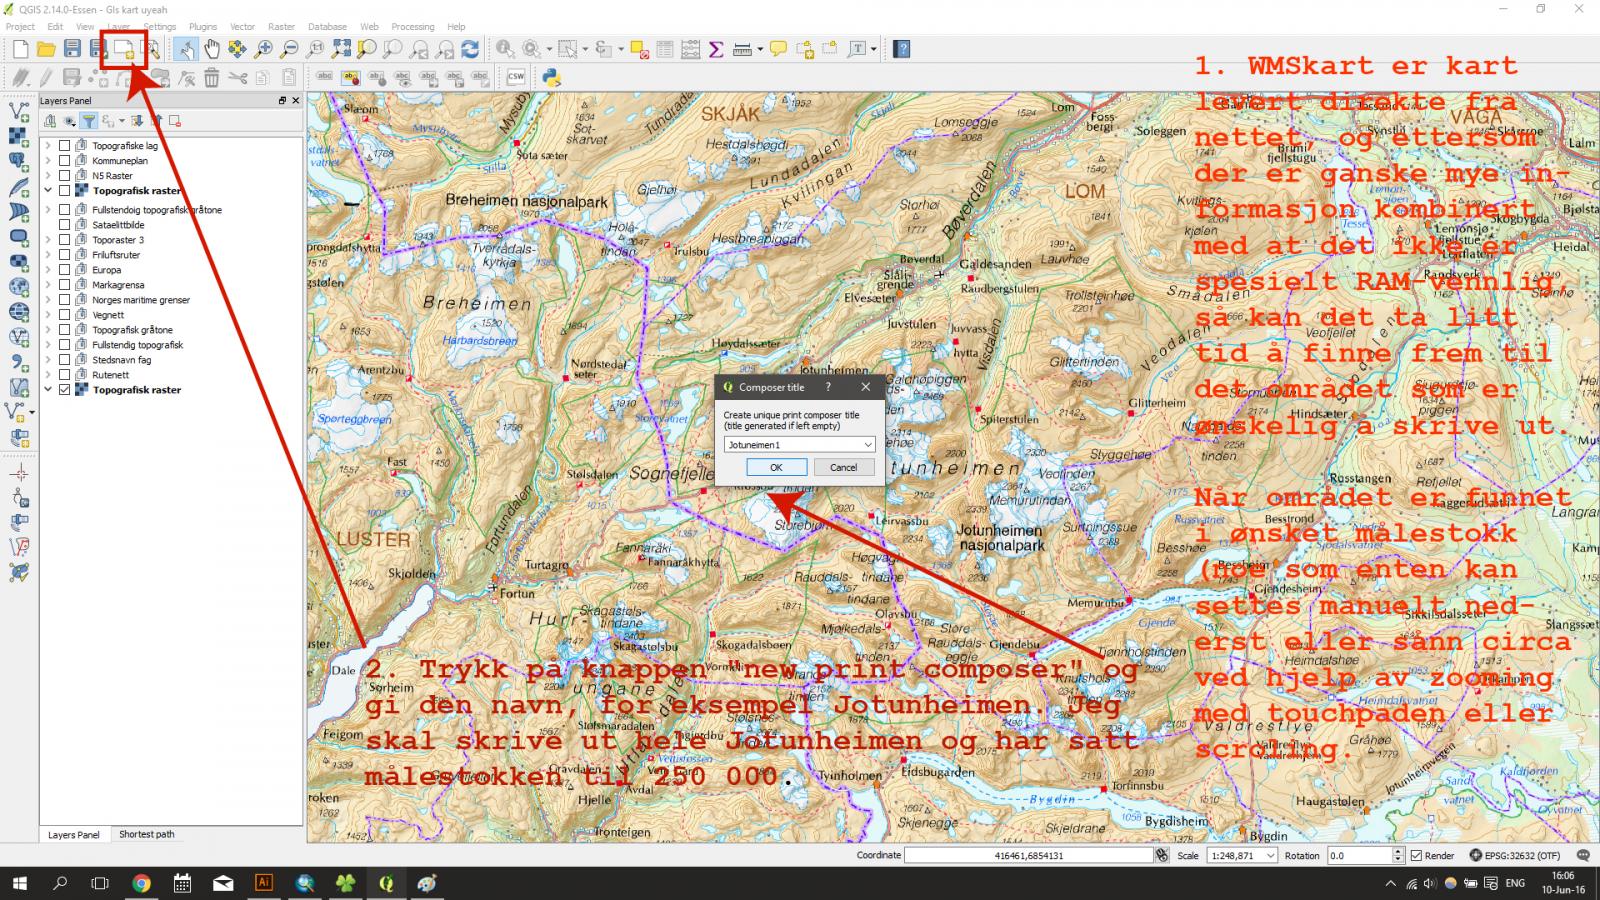
Task: Click OK in Composer title dialog
Action: click(x=776, y=467)
